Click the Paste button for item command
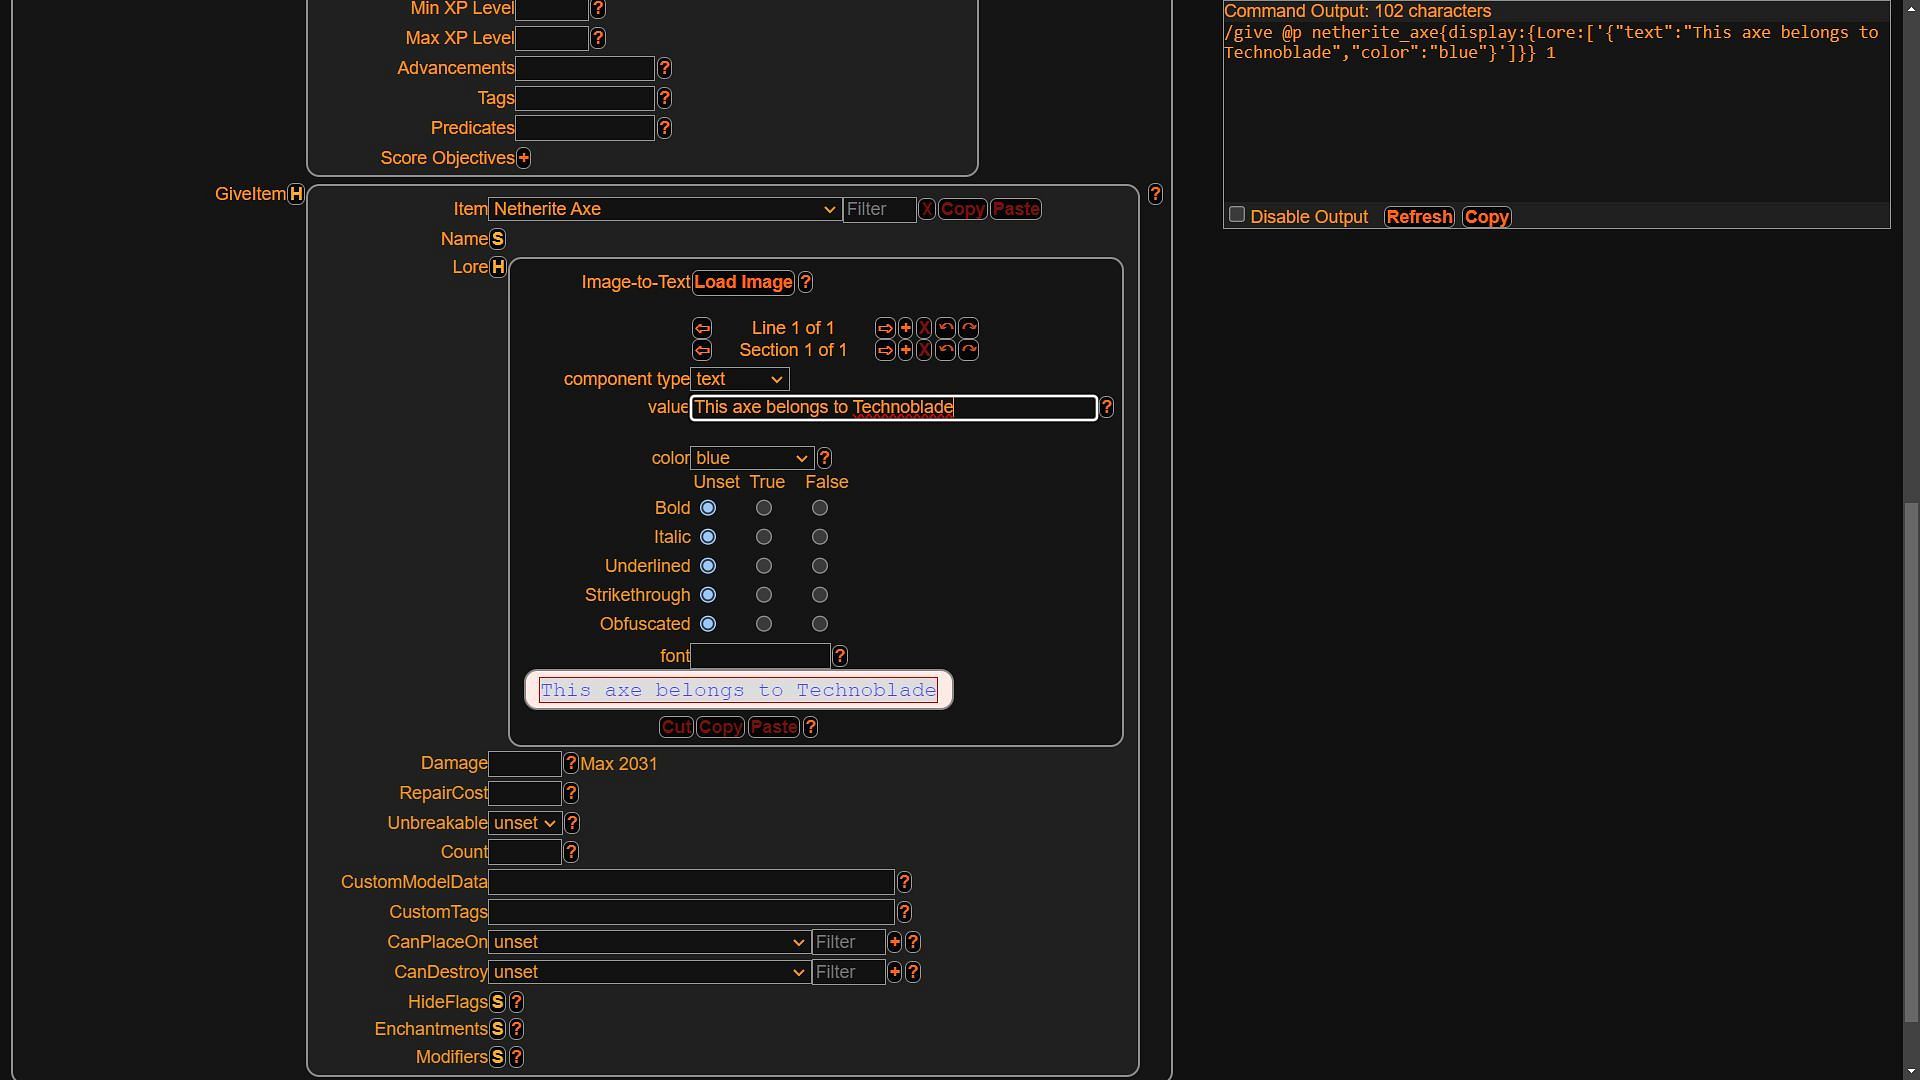1920x1080 pixels. pyautogui.click(x=1015, y=208)
